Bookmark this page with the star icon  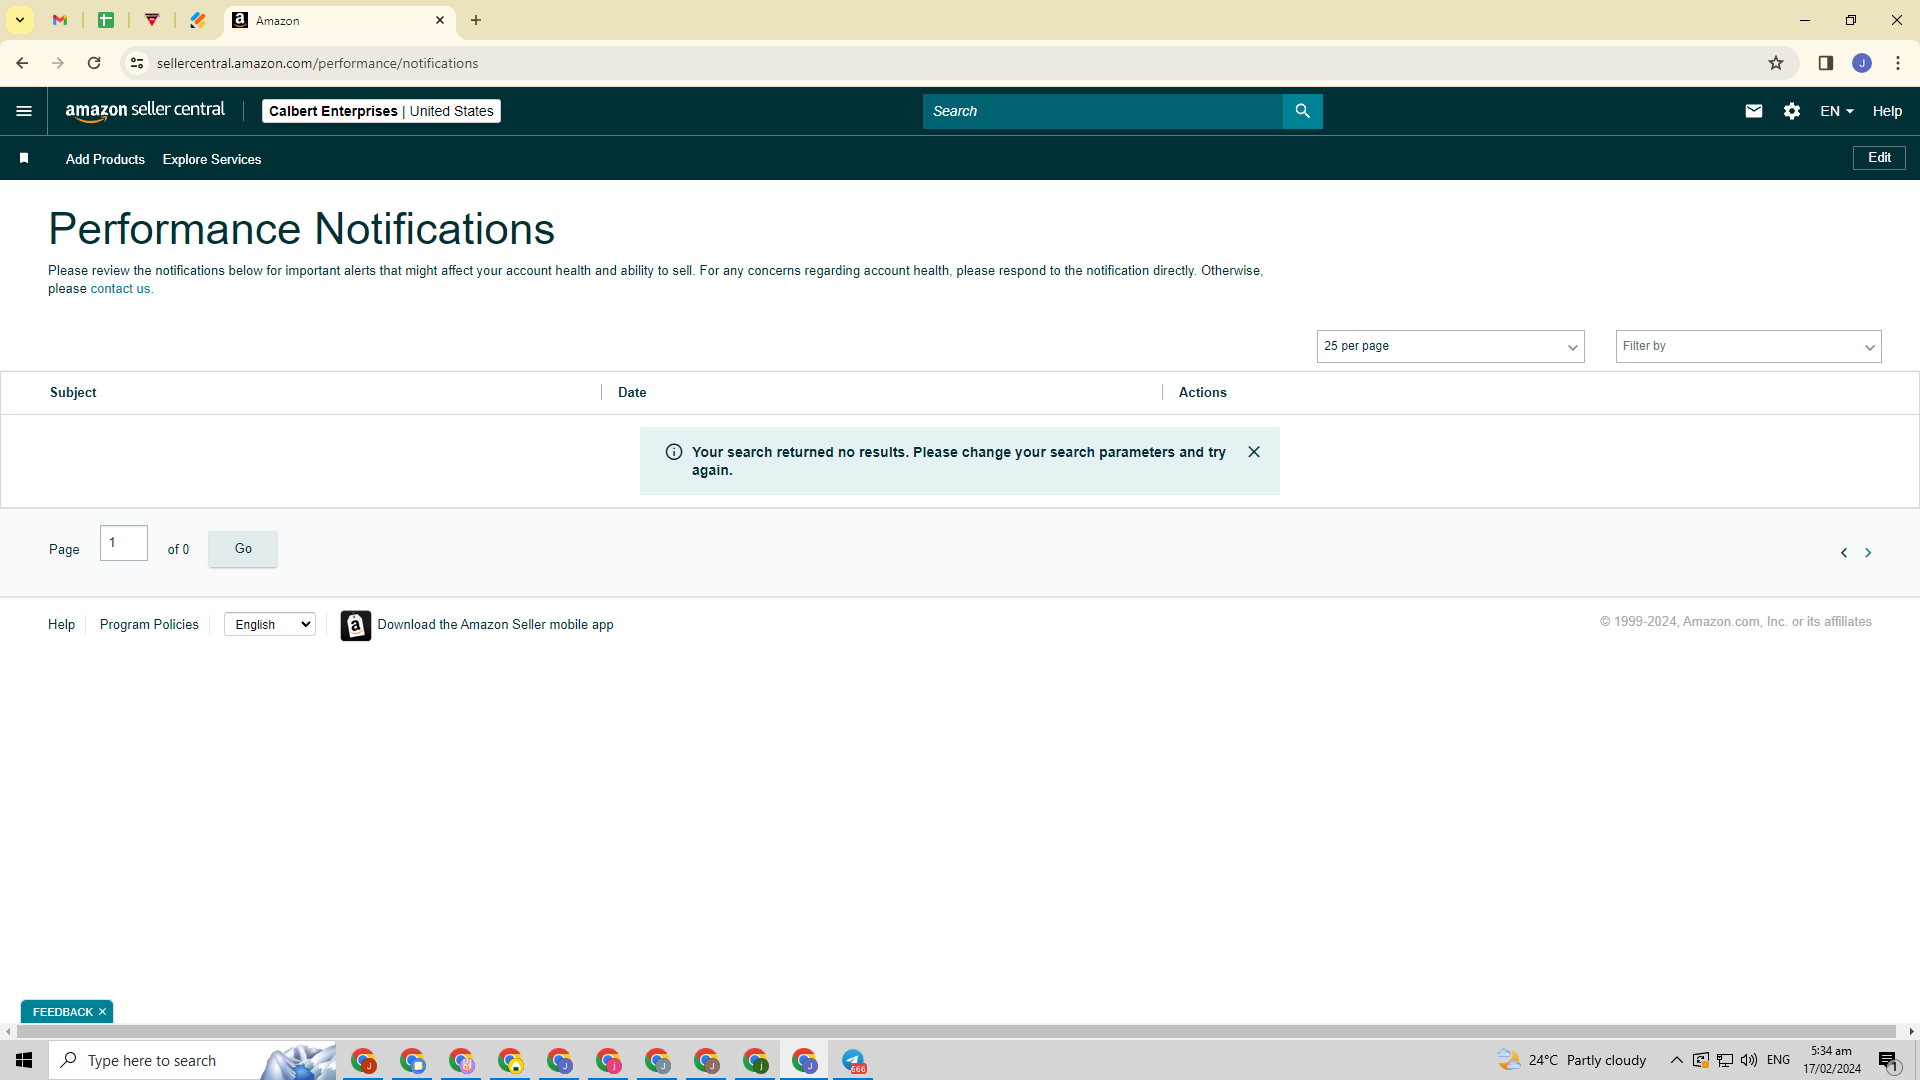point(1776,63)
